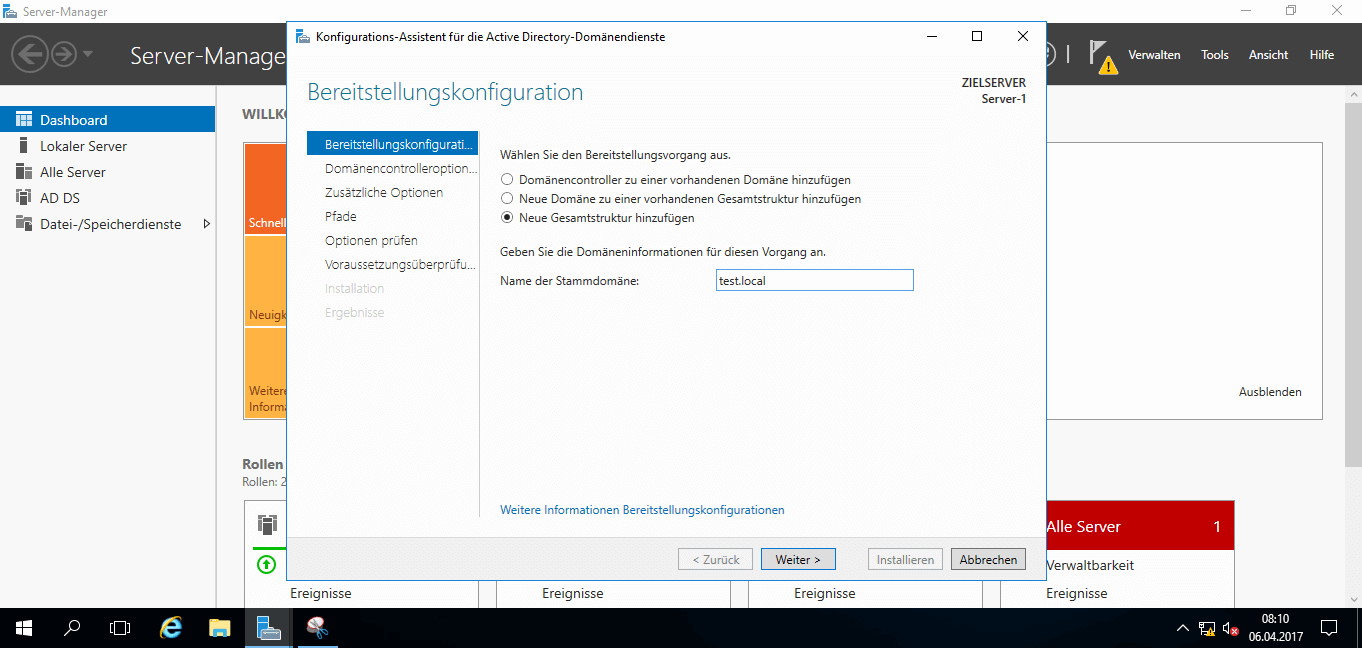Open the Action Center notification icon
This screenshot has width=1362, height=648.
tap(1329, 628)
